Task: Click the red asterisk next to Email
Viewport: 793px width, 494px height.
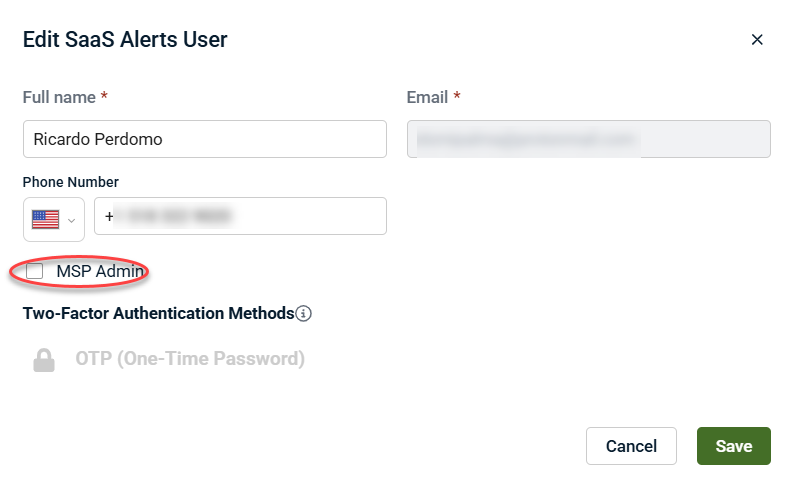Action: tap(457, 96)
